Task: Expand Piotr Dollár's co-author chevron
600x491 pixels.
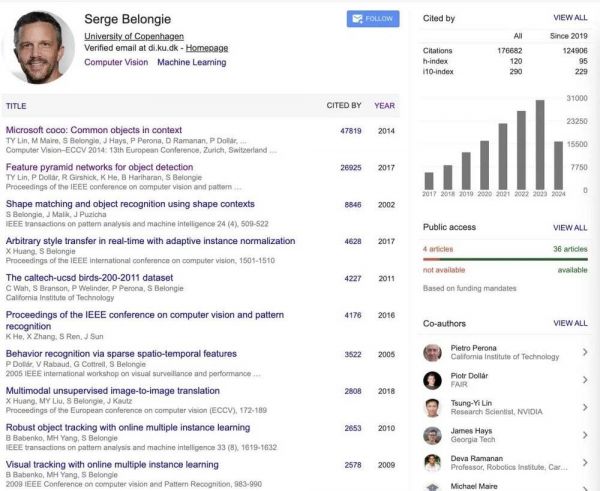Action: tap(585, 380)
